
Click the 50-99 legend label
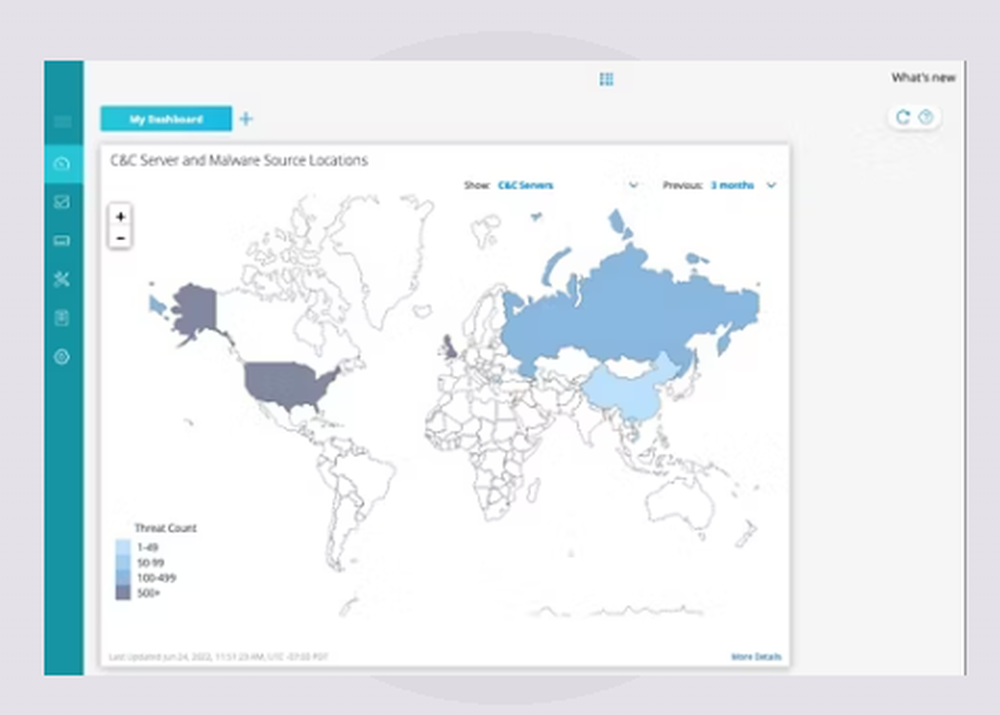[x=151, y=563]
